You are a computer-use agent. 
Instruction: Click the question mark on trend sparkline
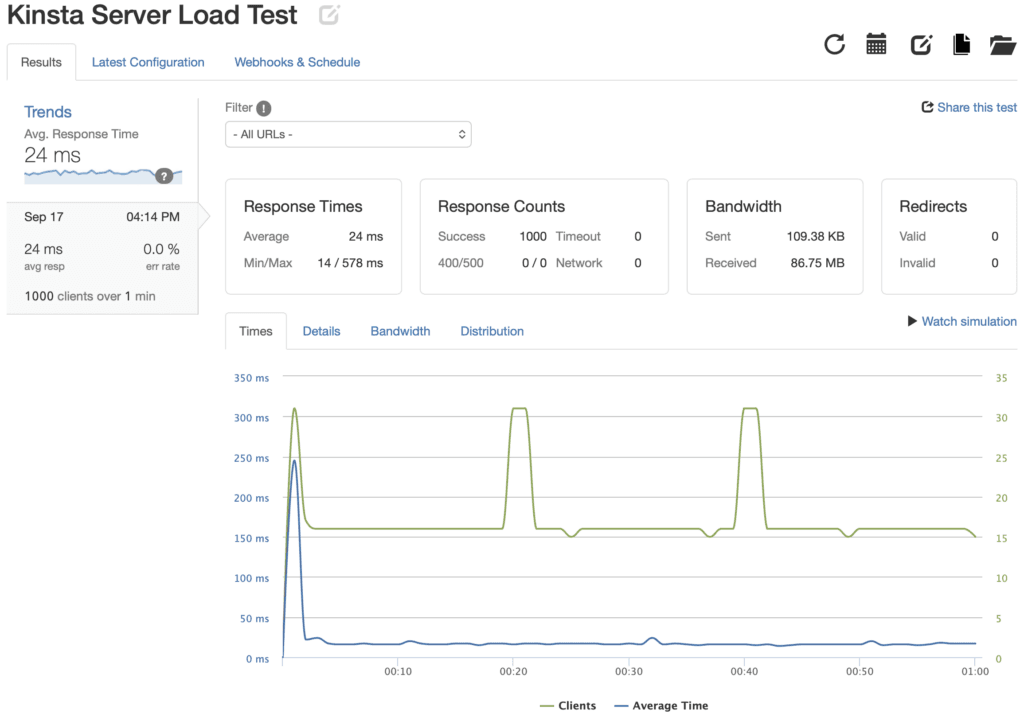click(x=164, y=176)
